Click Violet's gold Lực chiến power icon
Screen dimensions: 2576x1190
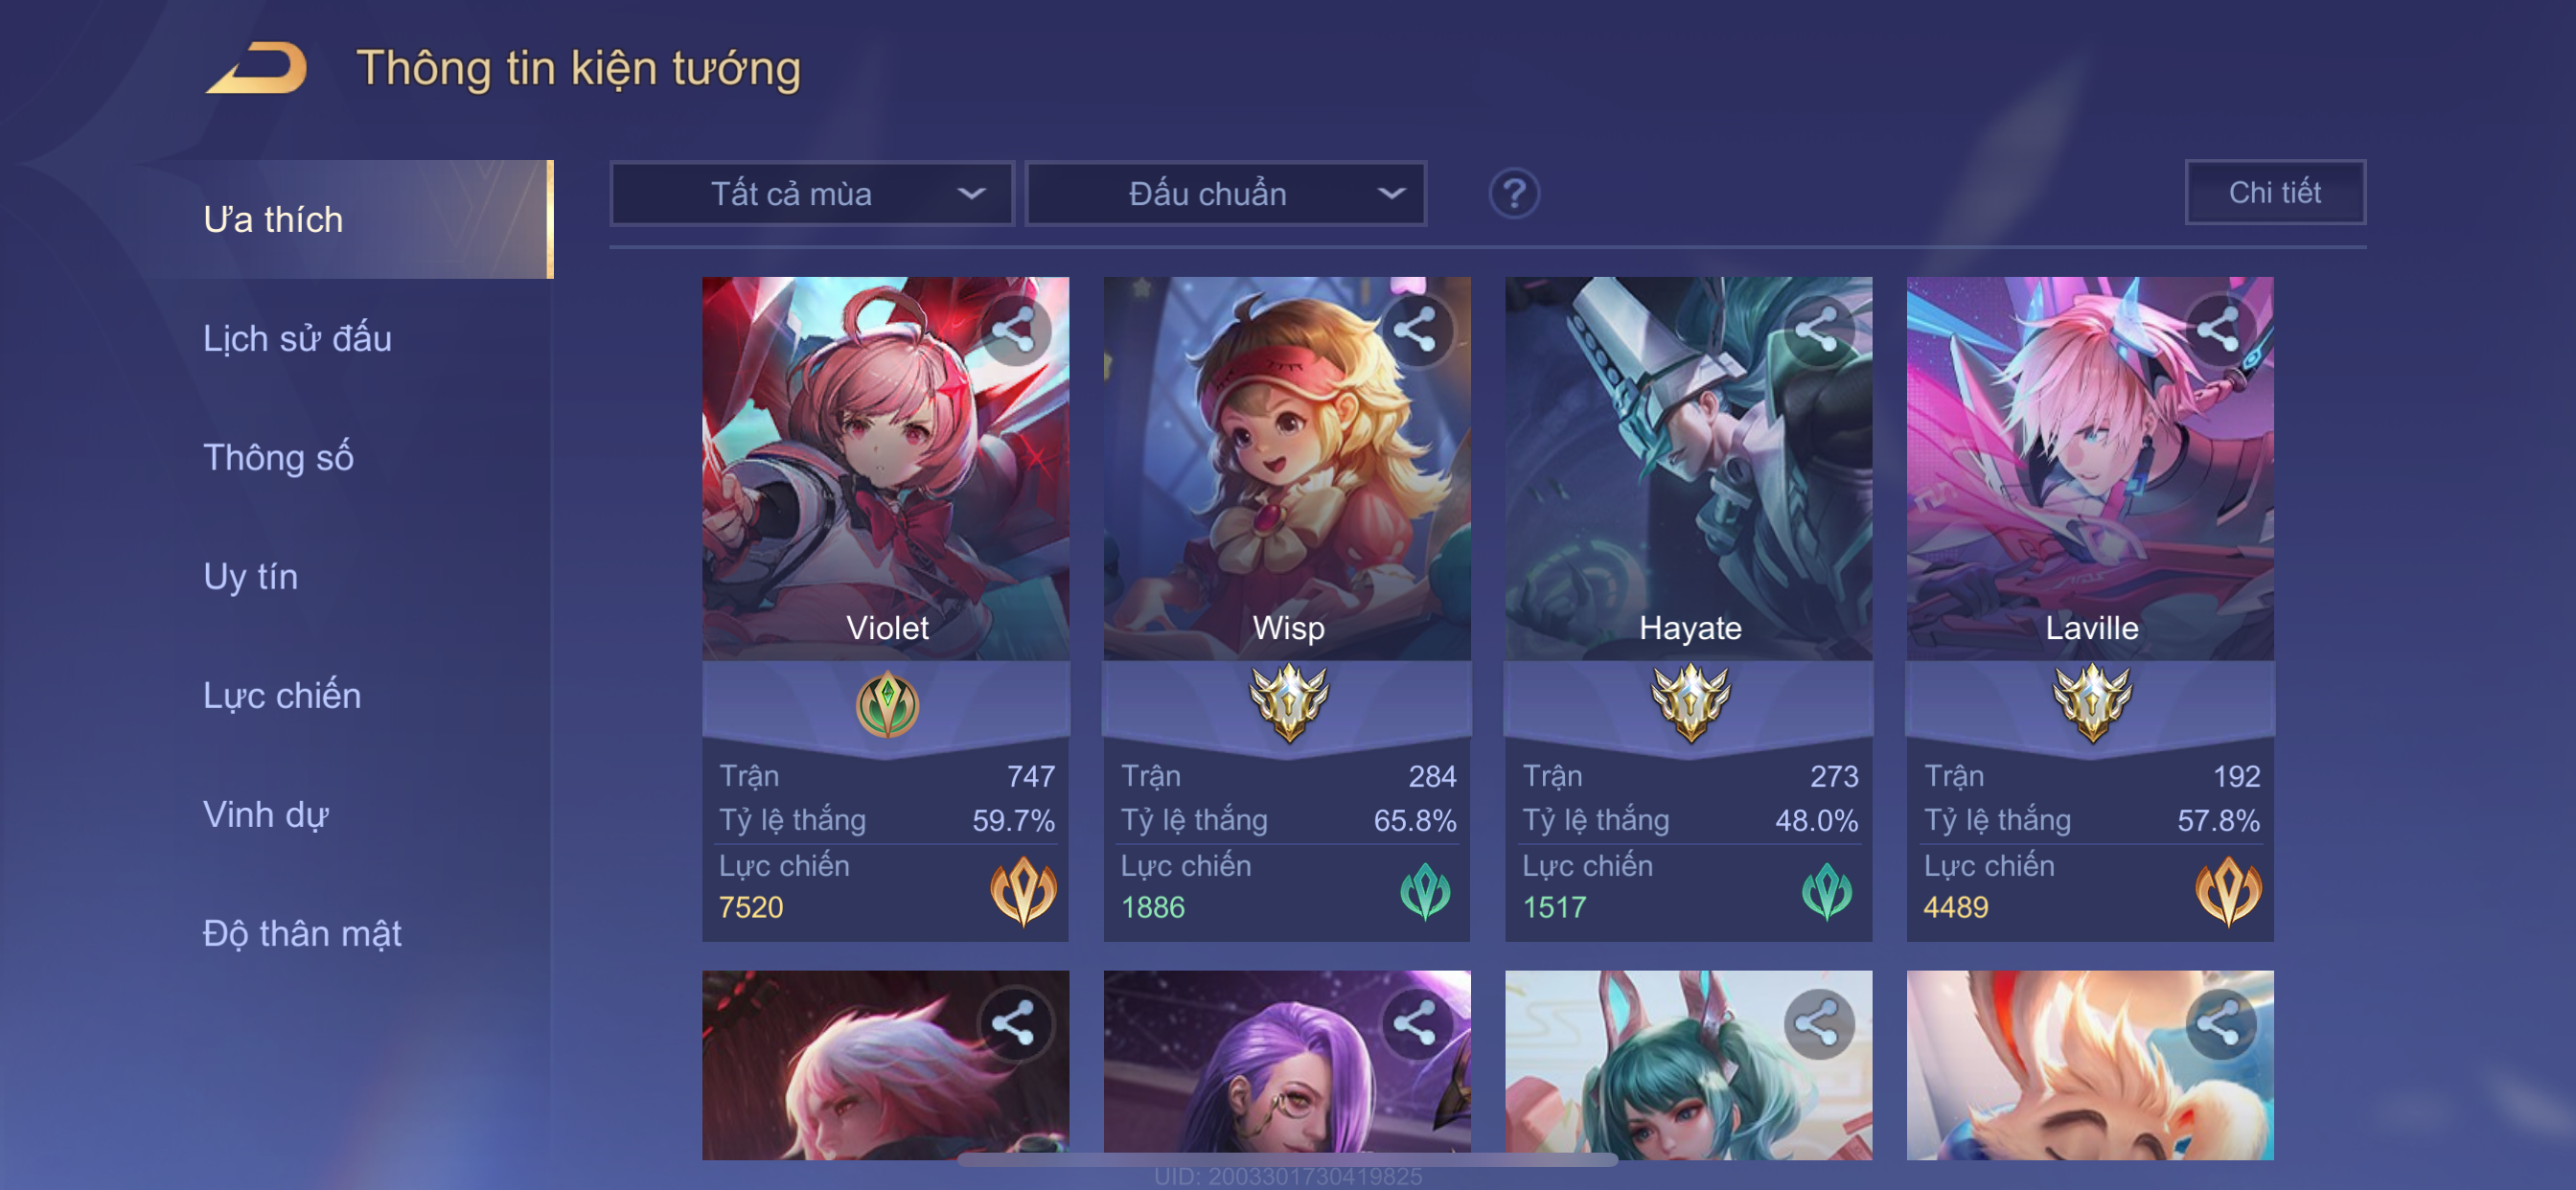tap(1023, 889)
